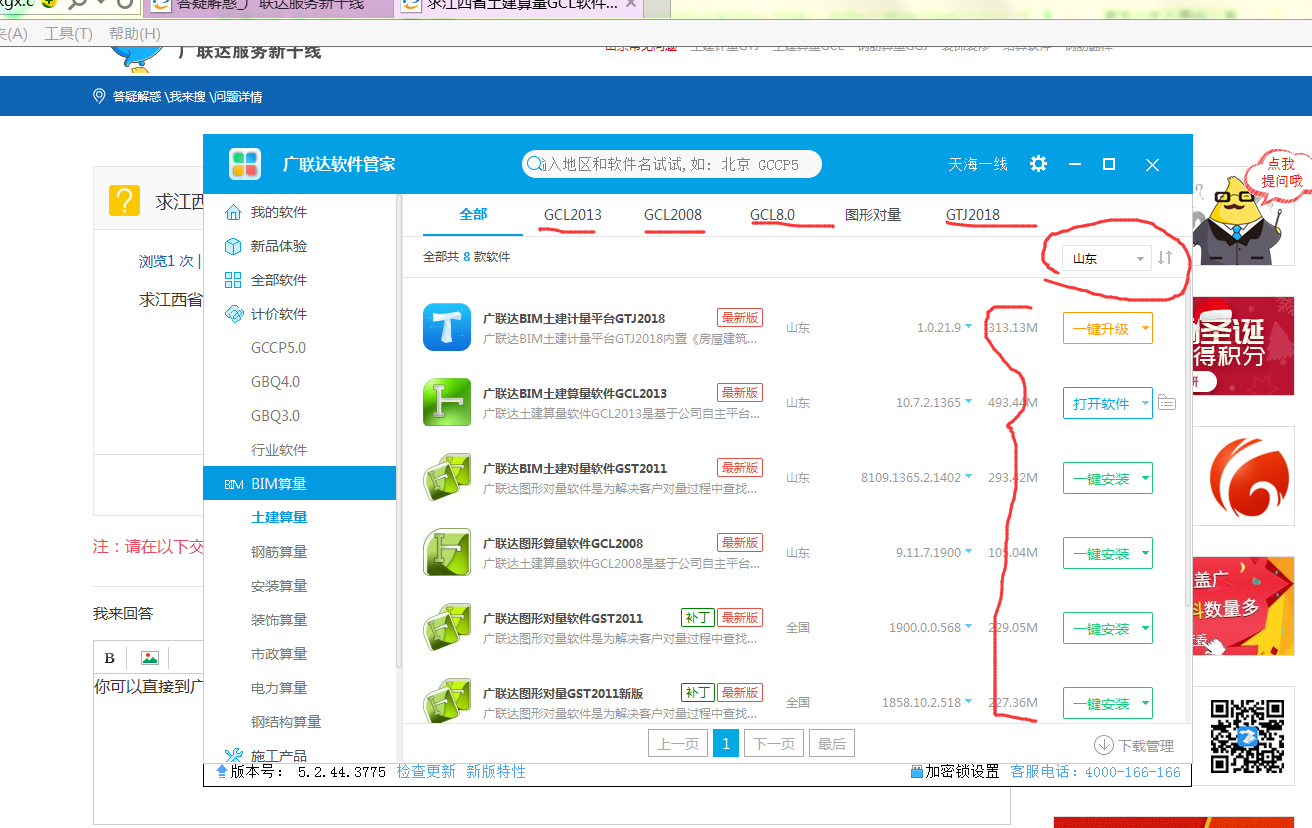Select 行业软件 in sidebar
The height and width of the screenshot is (828, 1312).
[x=279, y=450]
